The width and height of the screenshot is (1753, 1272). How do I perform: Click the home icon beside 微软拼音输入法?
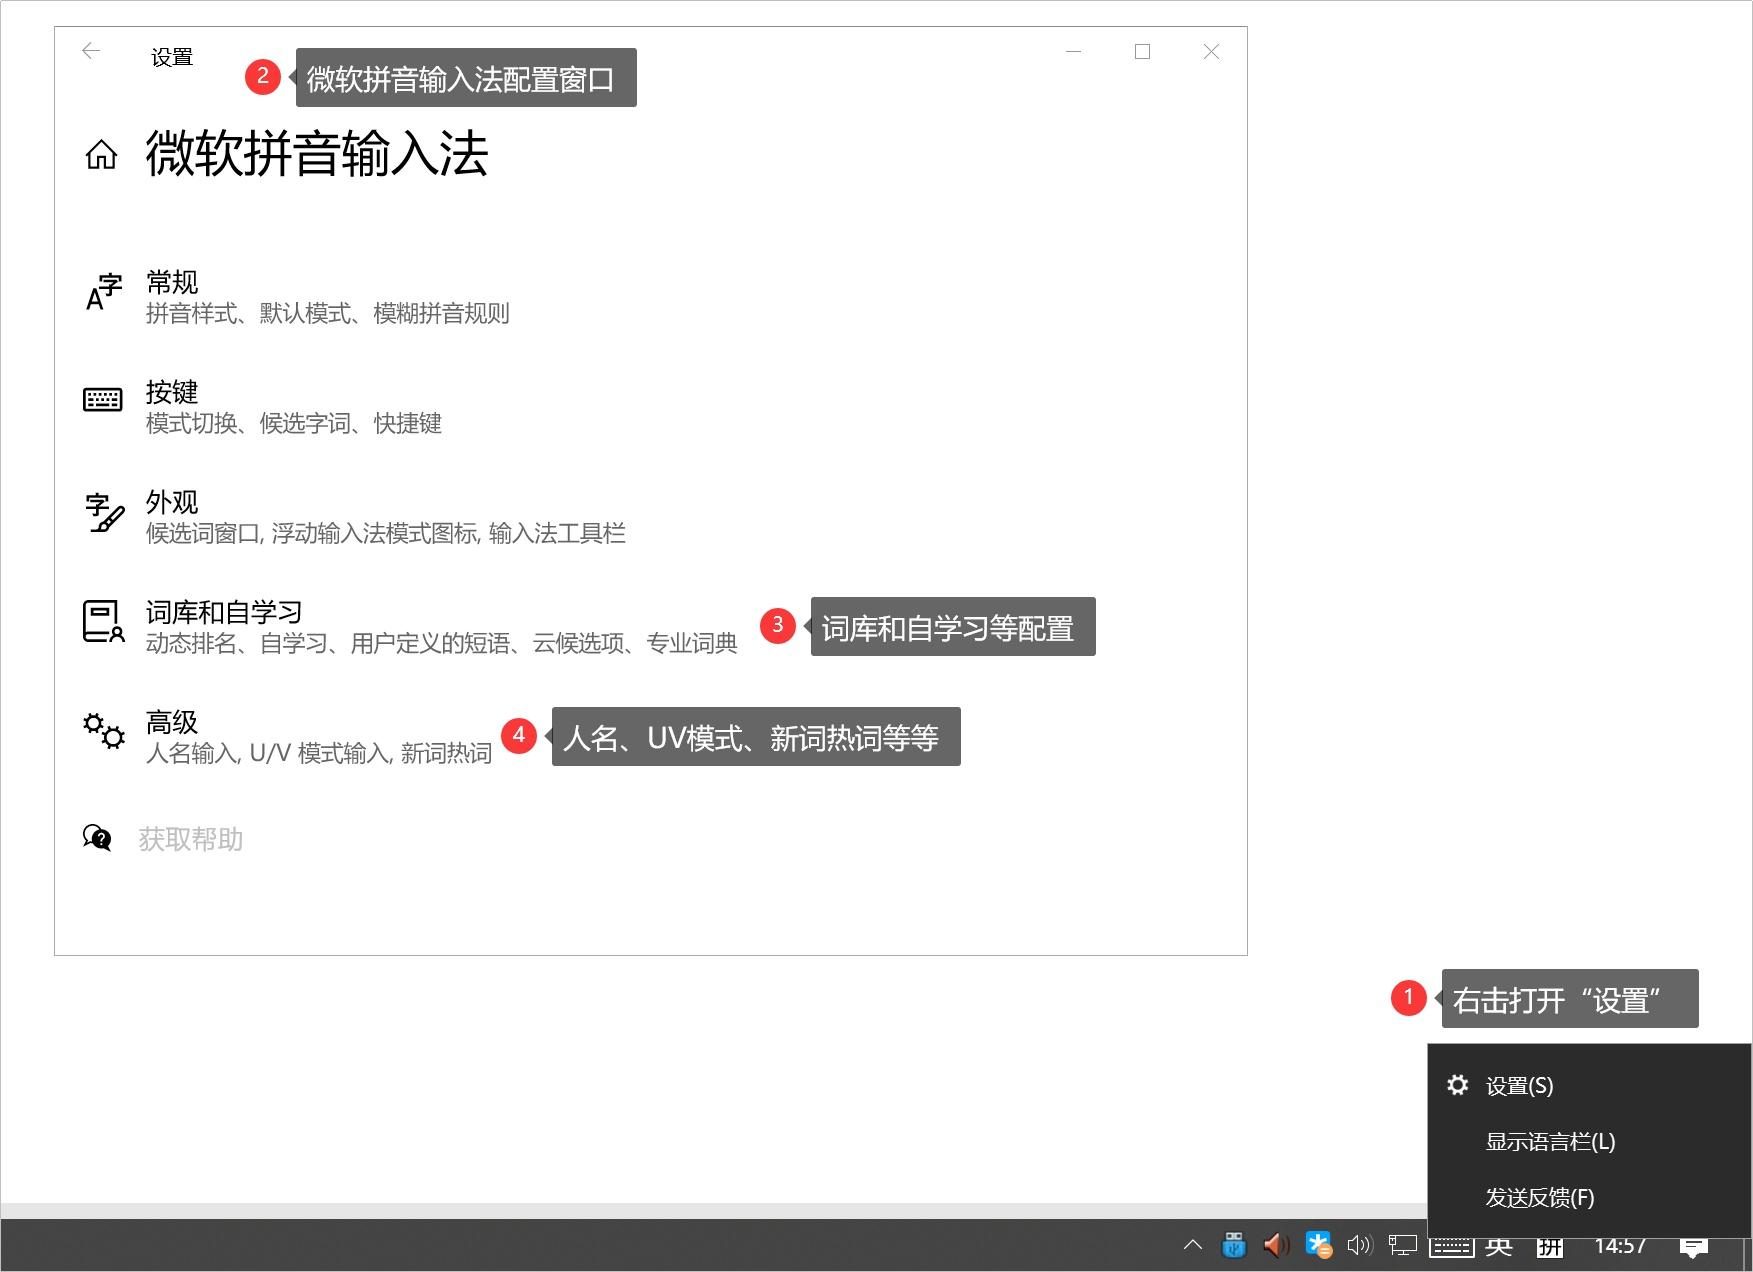pos(101,155)
